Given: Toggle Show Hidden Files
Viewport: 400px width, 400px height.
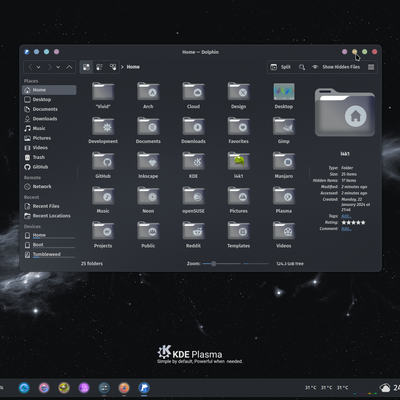Looking at the screenshot, I should tap(336, 67).
